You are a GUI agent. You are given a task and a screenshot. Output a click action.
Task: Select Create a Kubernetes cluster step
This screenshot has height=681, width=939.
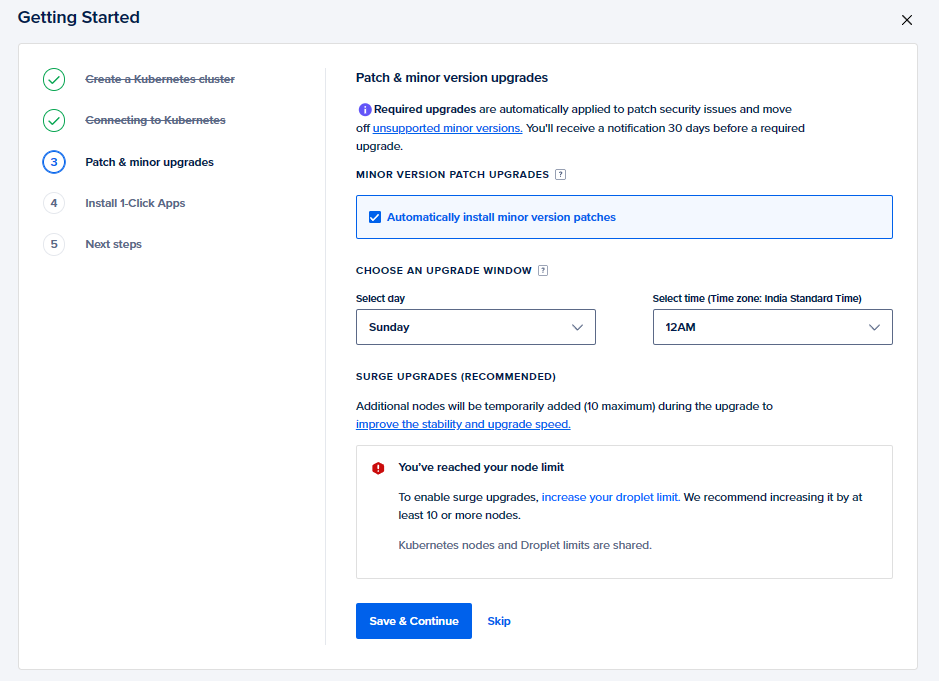click(x=160, y=79)
